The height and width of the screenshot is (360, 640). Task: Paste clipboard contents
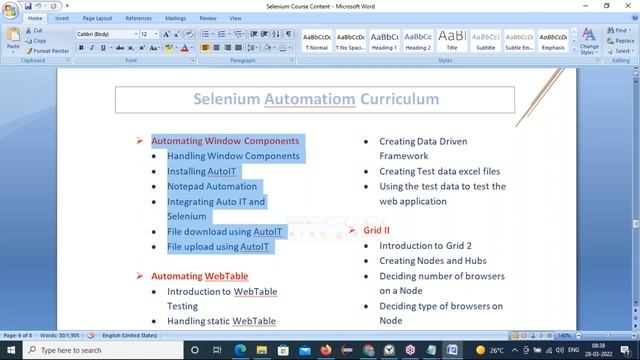click(x=13, y=40)
